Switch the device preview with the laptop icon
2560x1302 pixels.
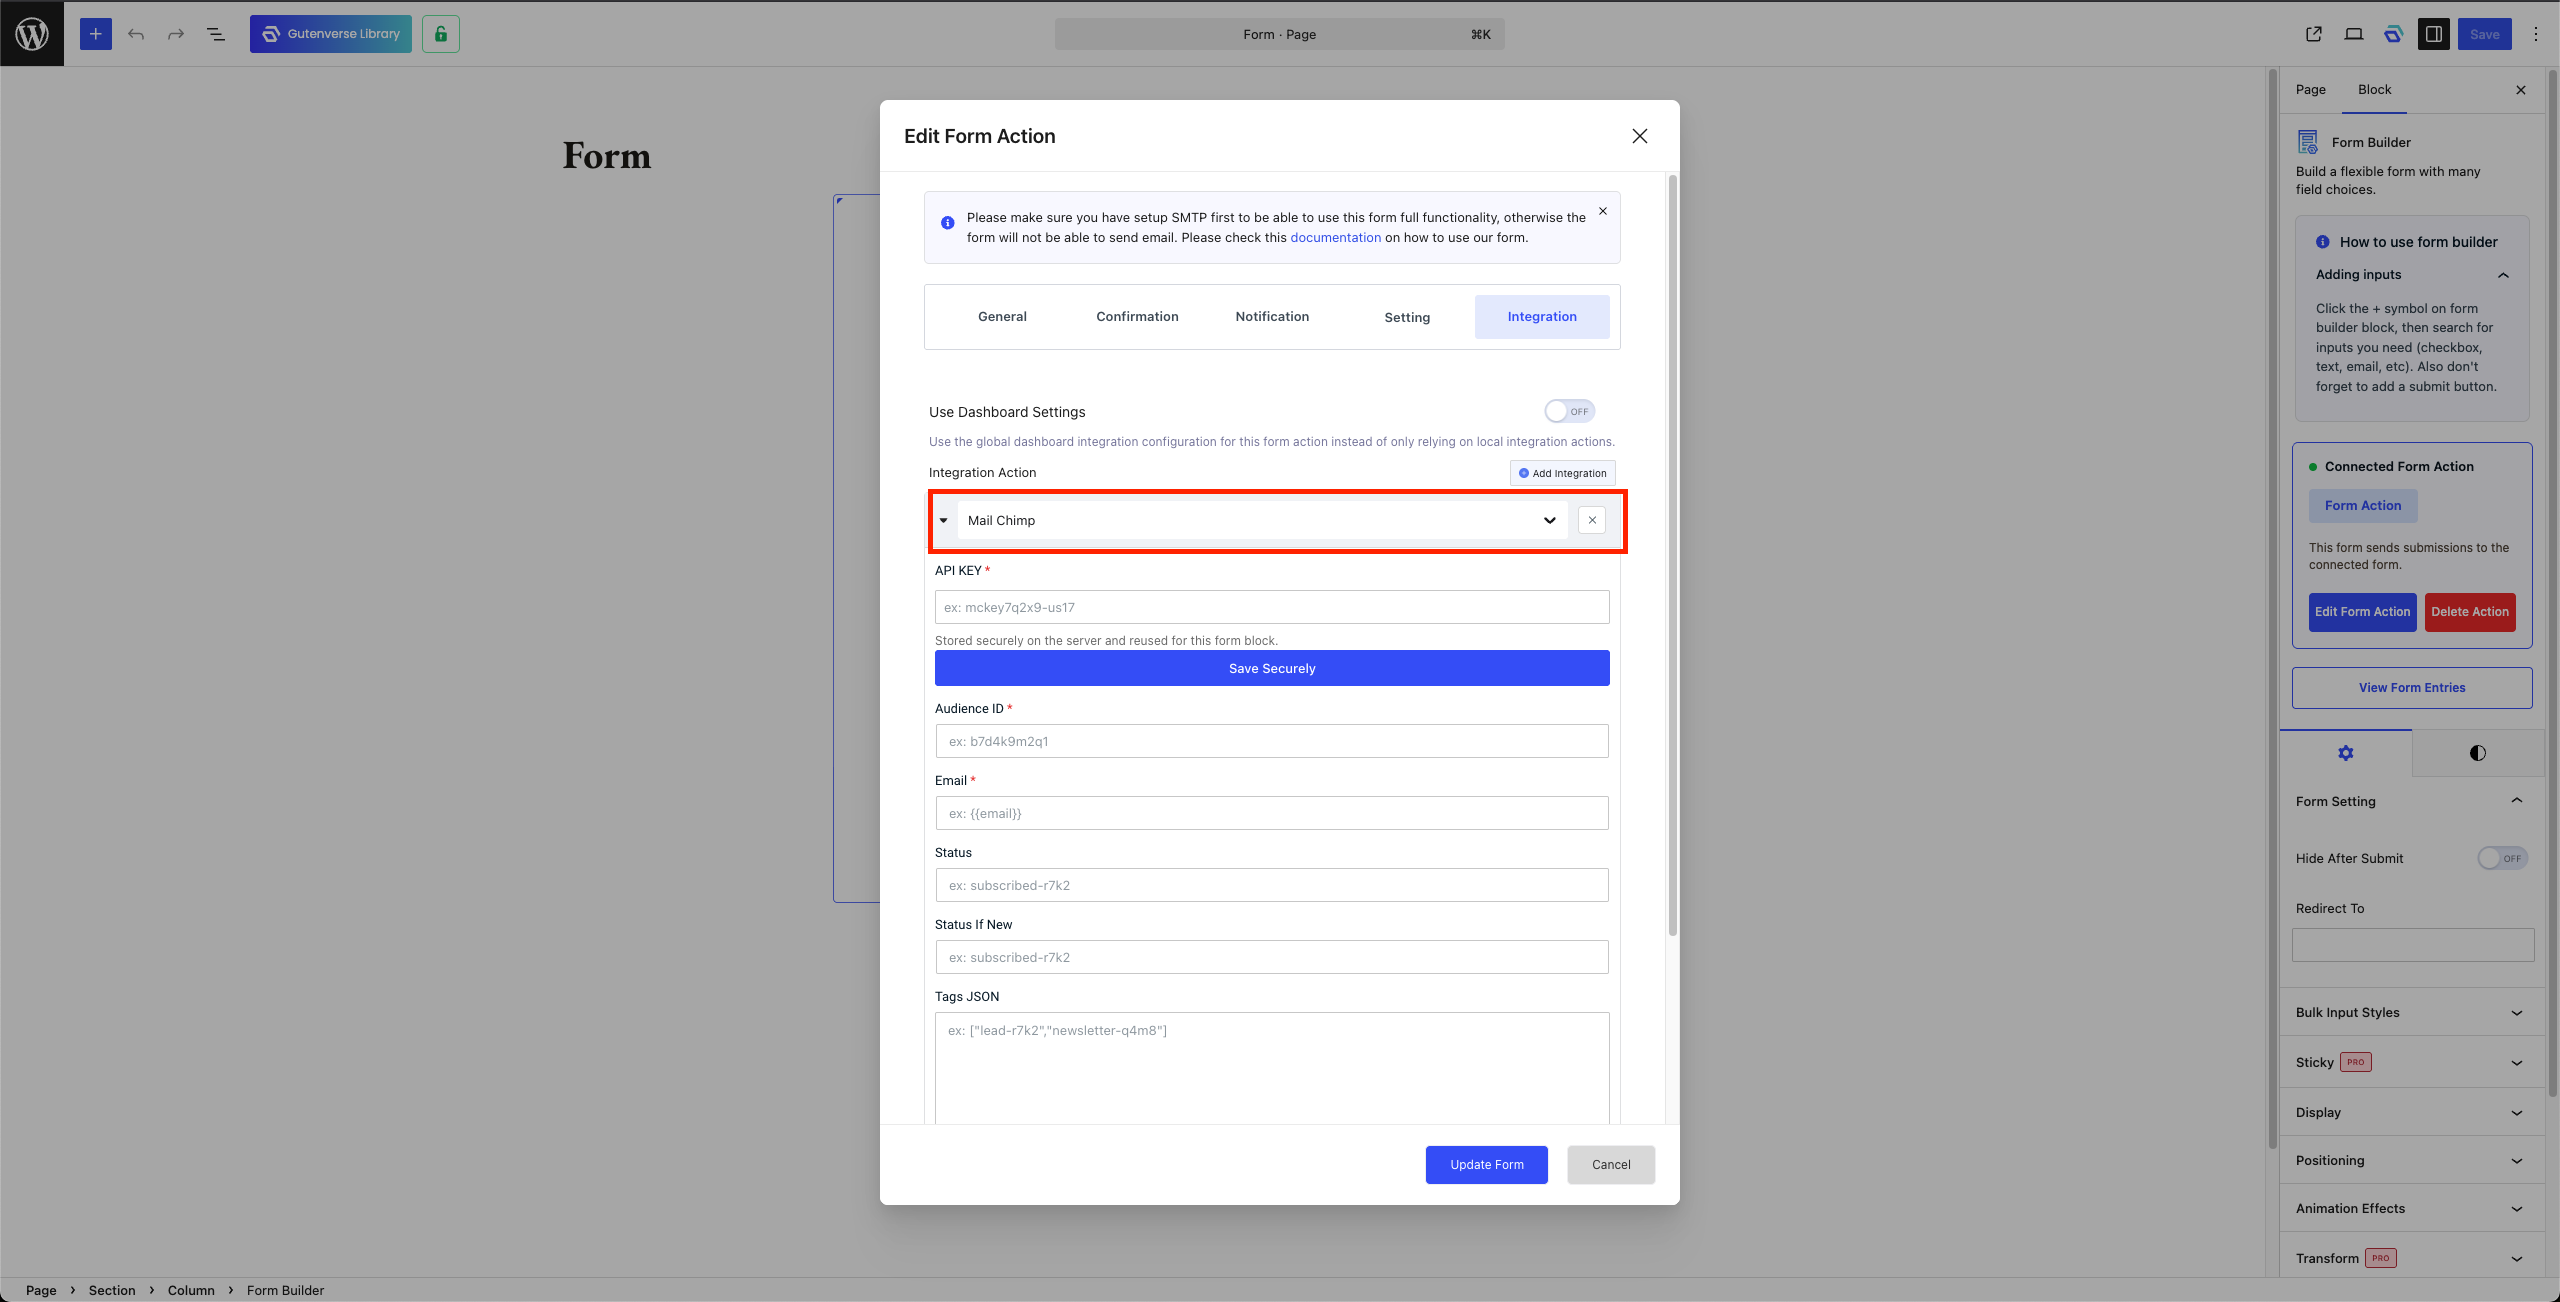(2353, 34)
